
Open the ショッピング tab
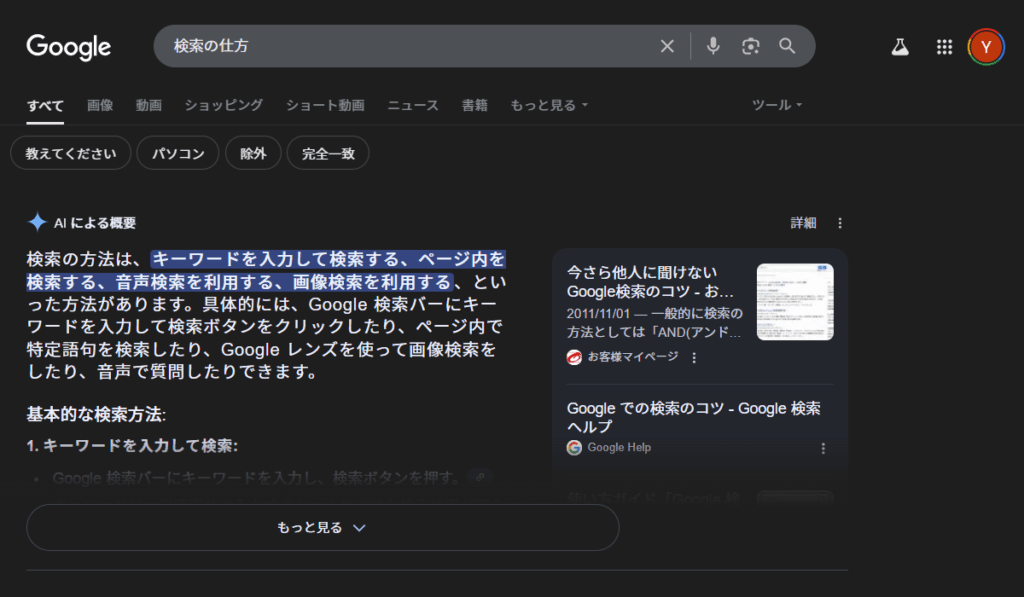(x=223, y=105)
